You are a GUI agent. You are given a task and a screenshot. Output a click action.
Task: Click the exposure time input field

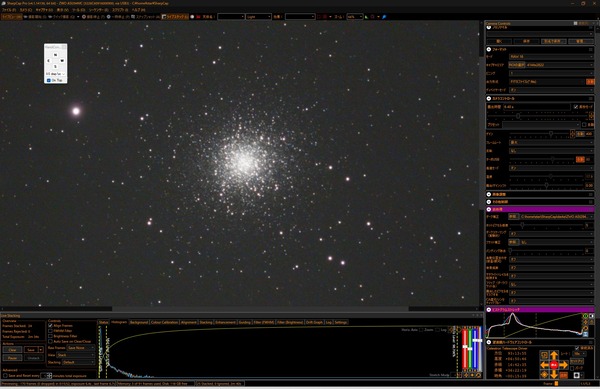point(536,107)
